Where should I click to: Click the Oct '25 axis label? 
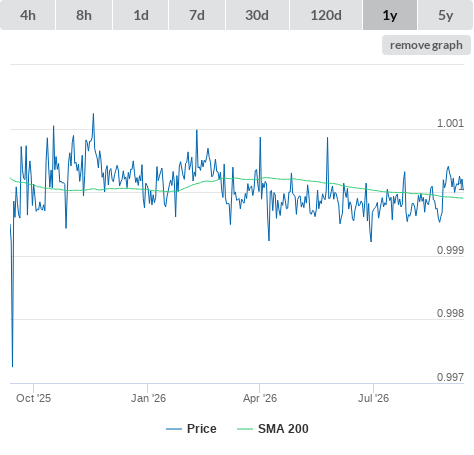click(x=33, y=398)
